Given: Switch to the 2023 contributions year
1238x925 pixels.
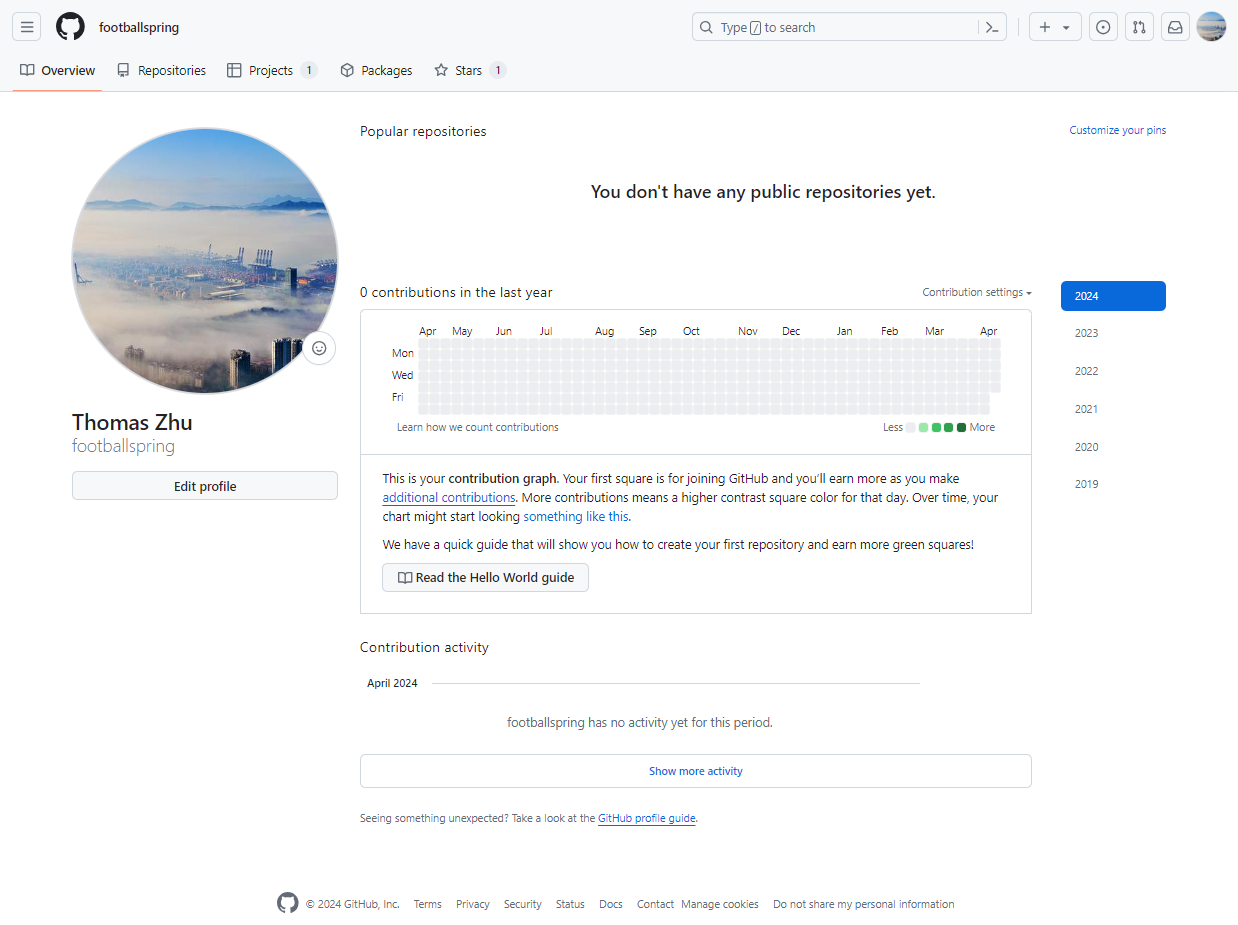Looking at the screenshot, I should [x=1086, y=333].
